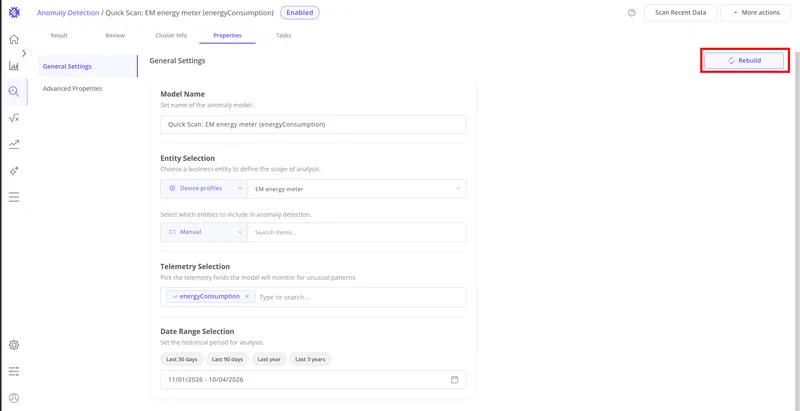Open the Home sidebar icon
Viewport: 800px width, 411px height.
[14, 39]
